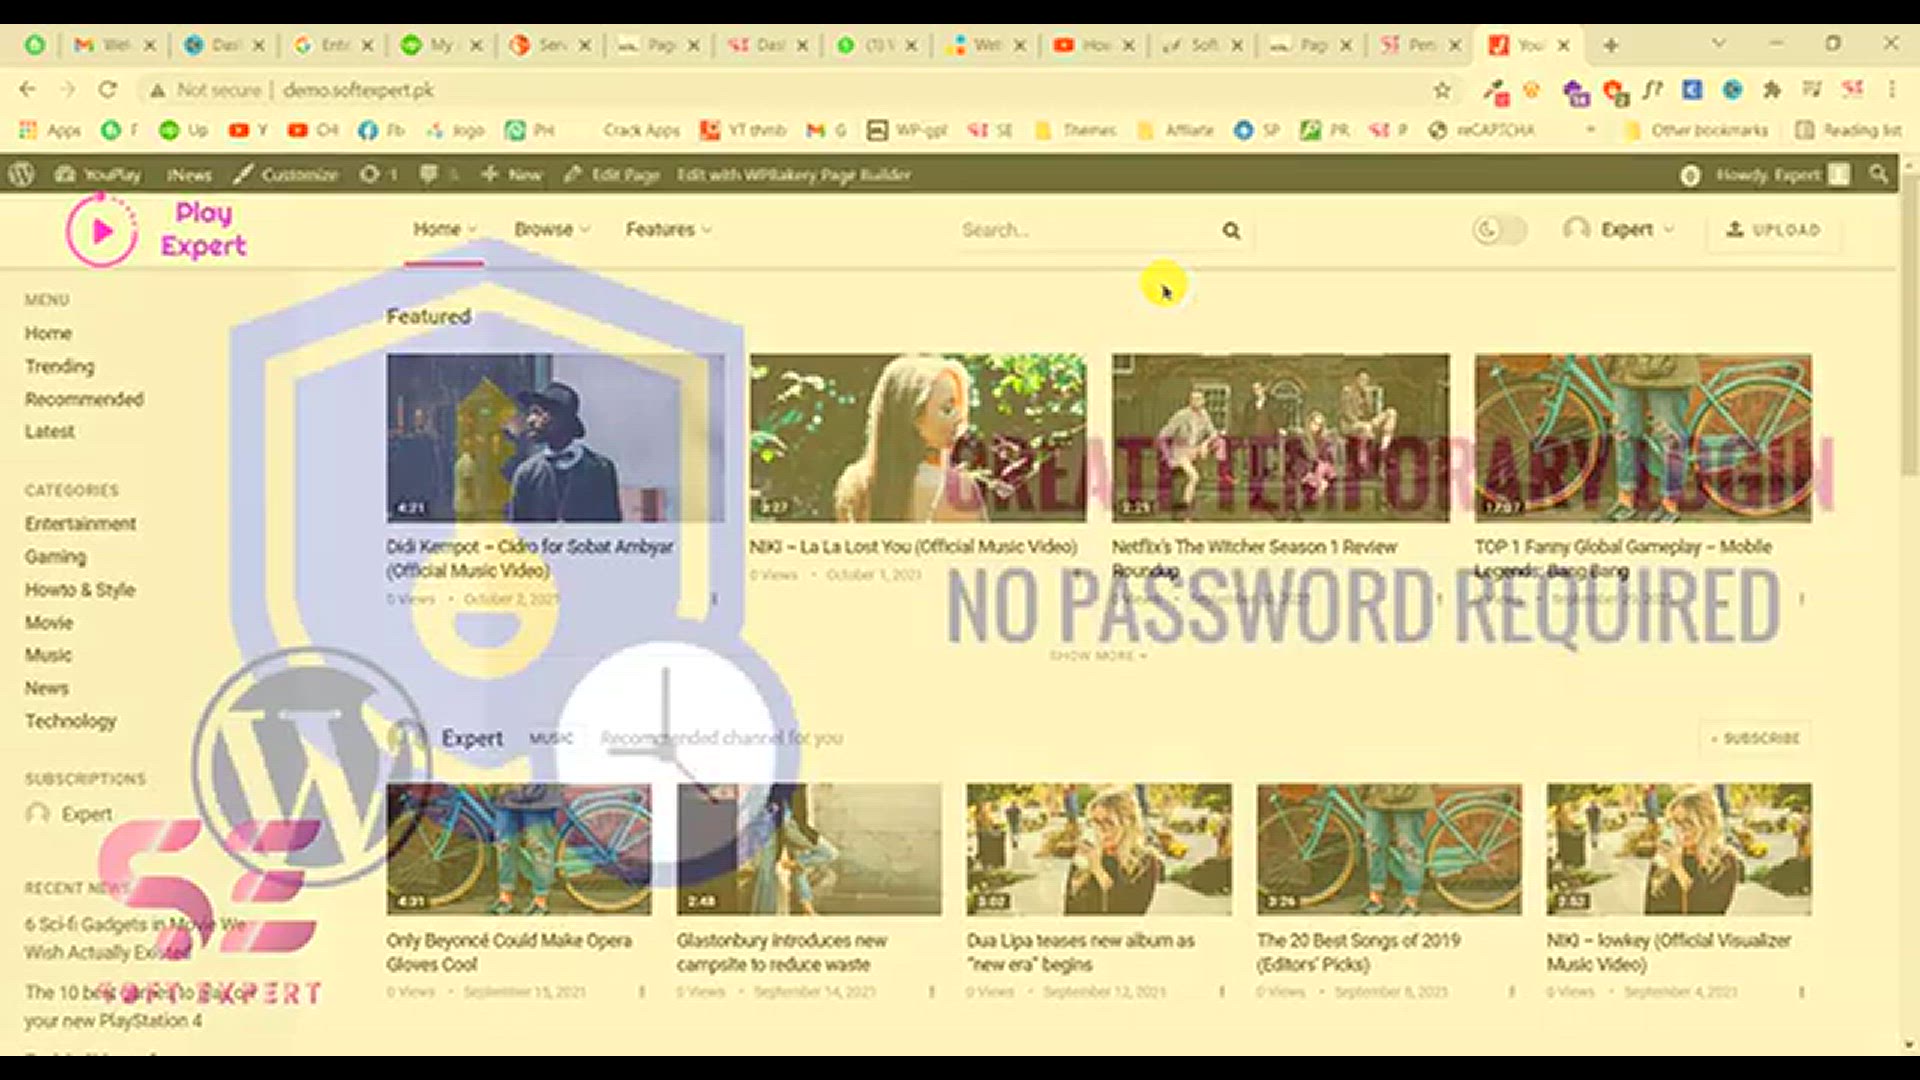Click the Play Expert logo
The image size is (1920, 1080).
click(x=157, y=230)
